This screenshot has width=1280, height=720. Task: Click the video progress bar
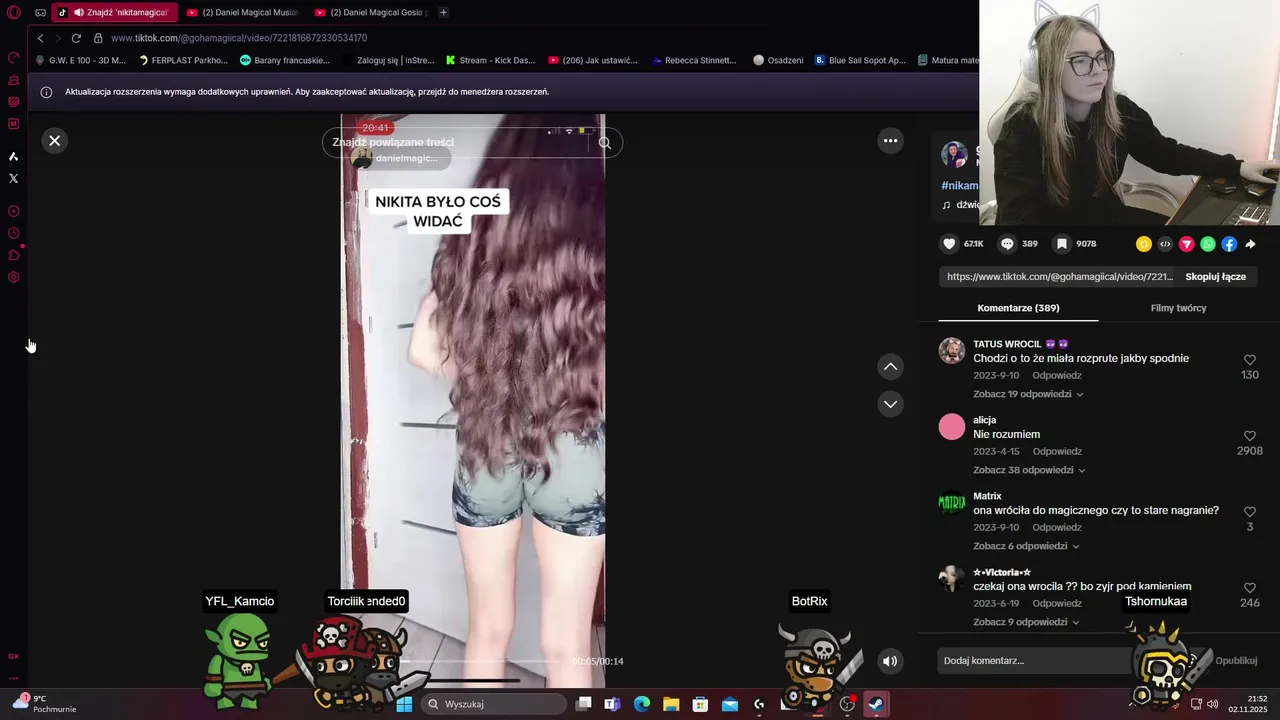point(480,661)
